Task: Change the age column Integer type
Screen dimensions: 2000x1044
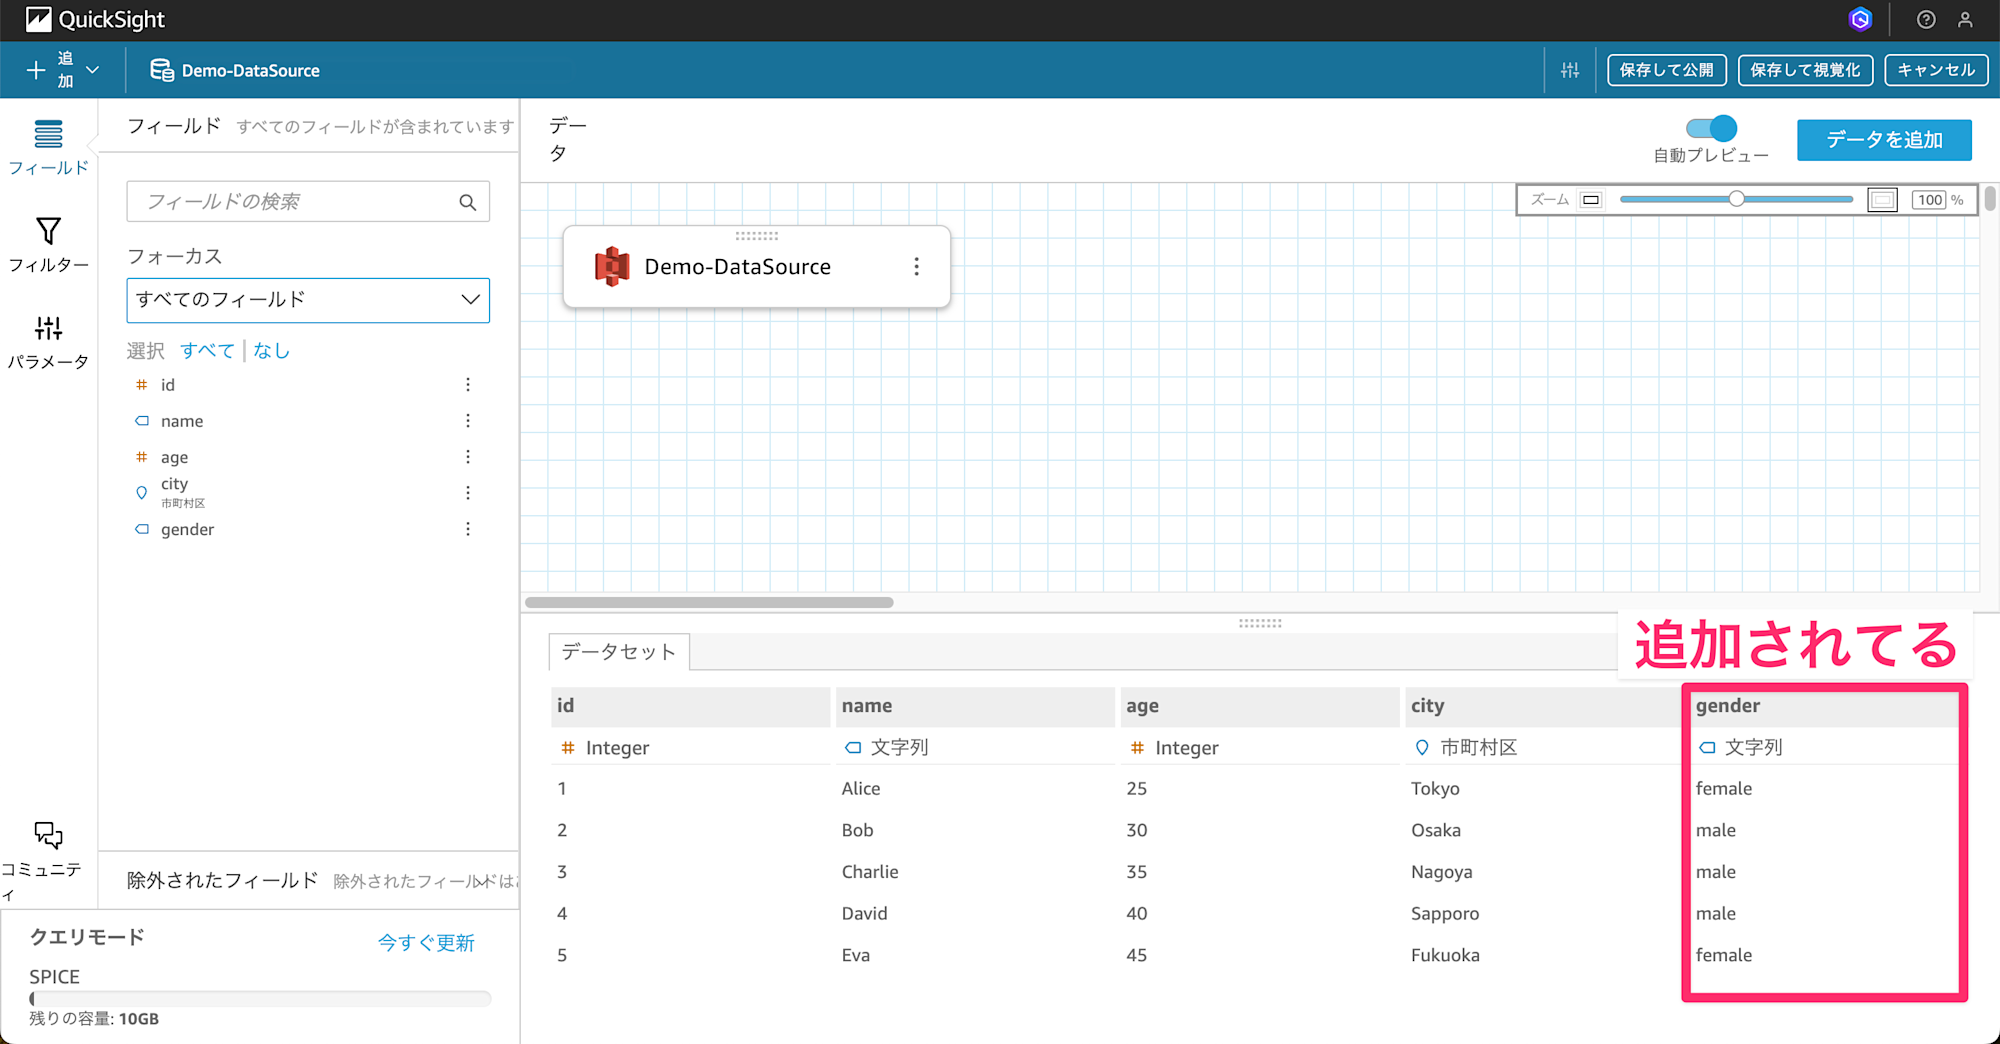Action: [1175, 748]
